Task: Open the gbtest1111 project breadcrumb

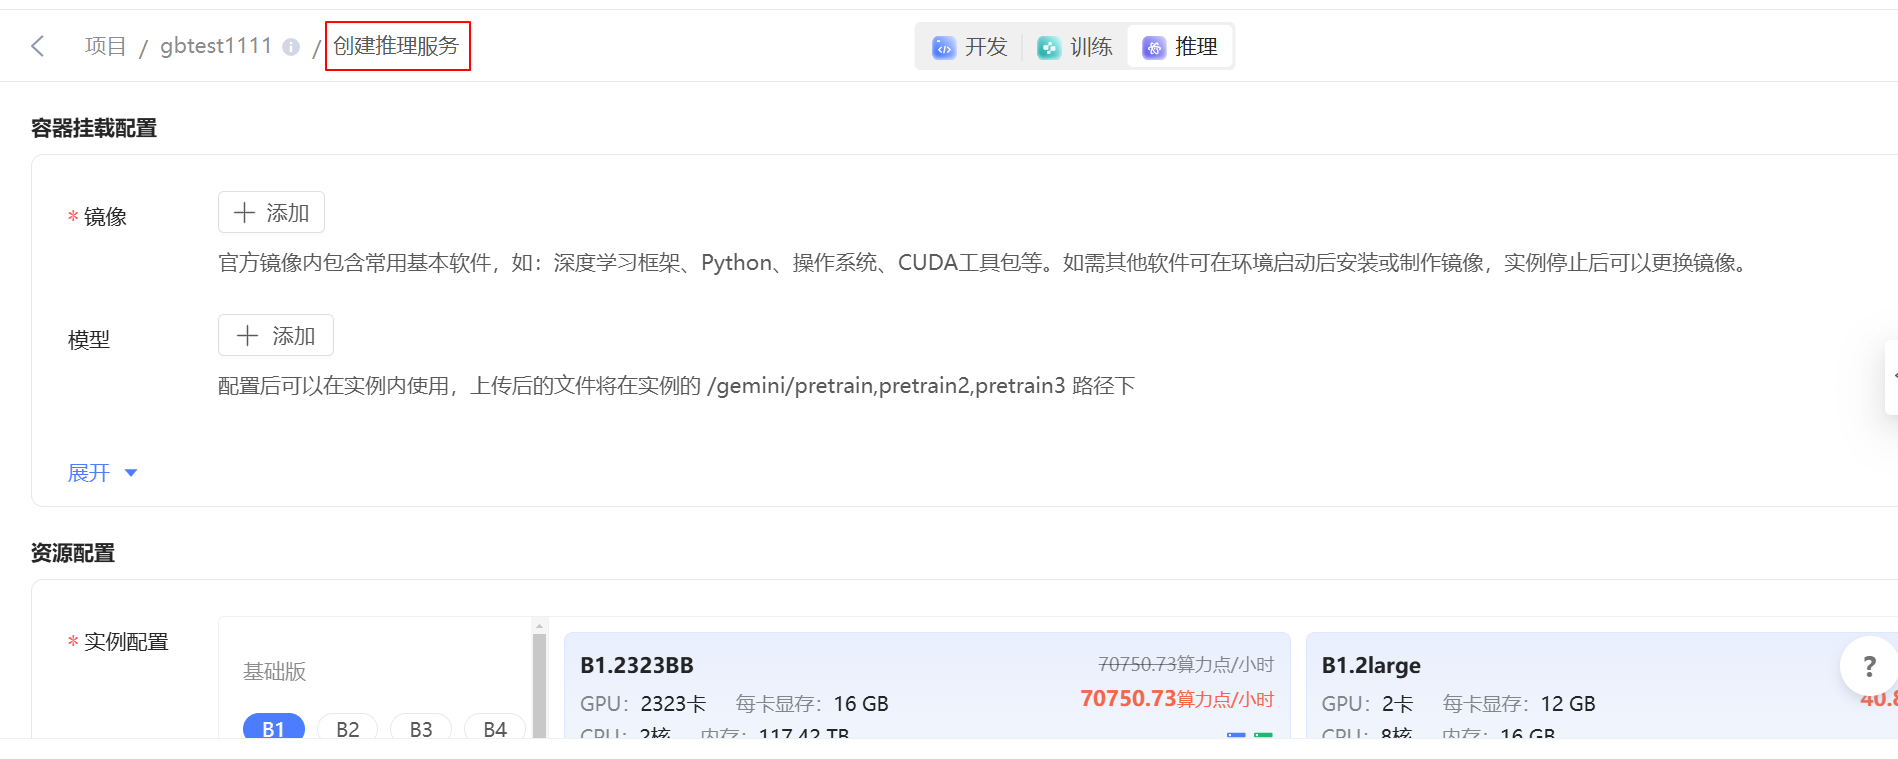Action: tap(216, 47)
